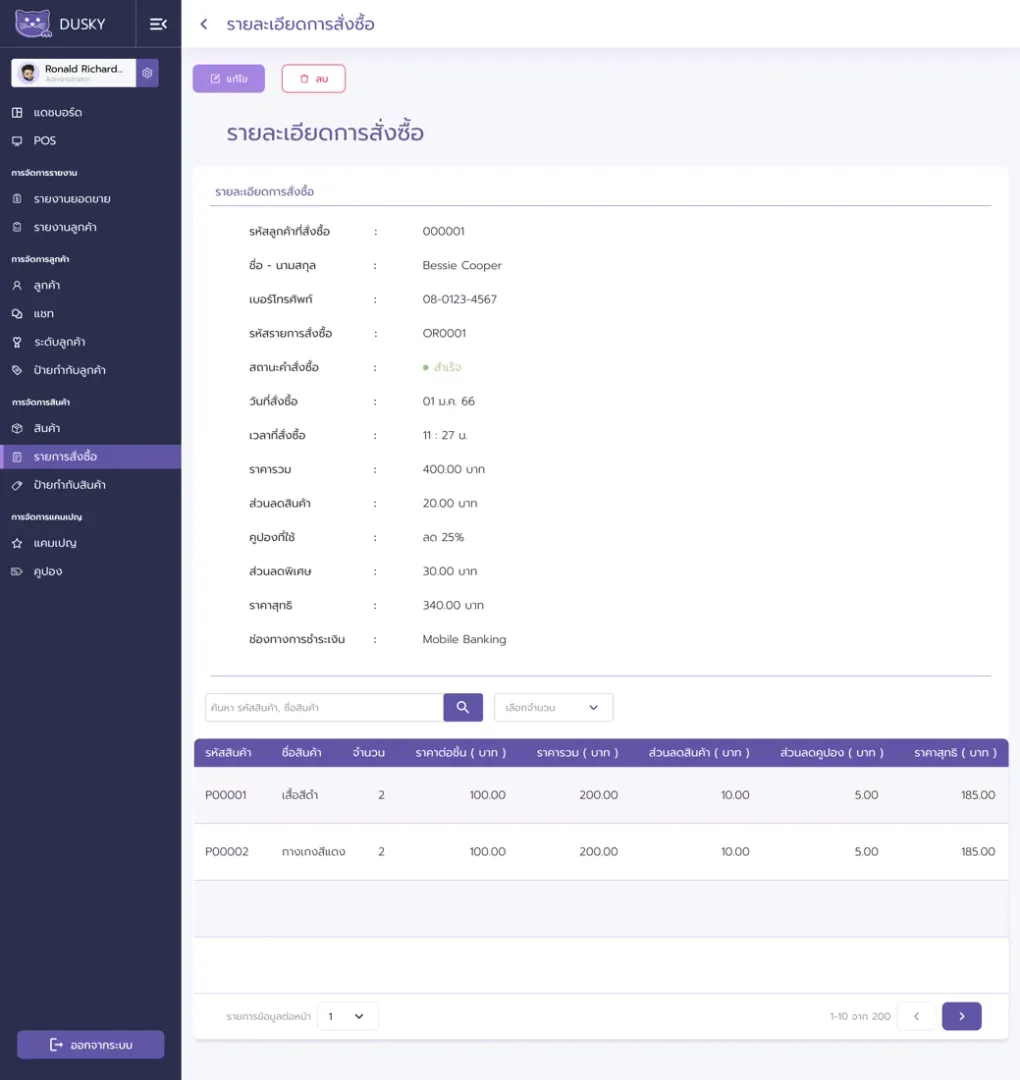Log out with ออกจากระบบ button
The width and height of the screenshot is (1020, 1080).
tap(90, 1045)
